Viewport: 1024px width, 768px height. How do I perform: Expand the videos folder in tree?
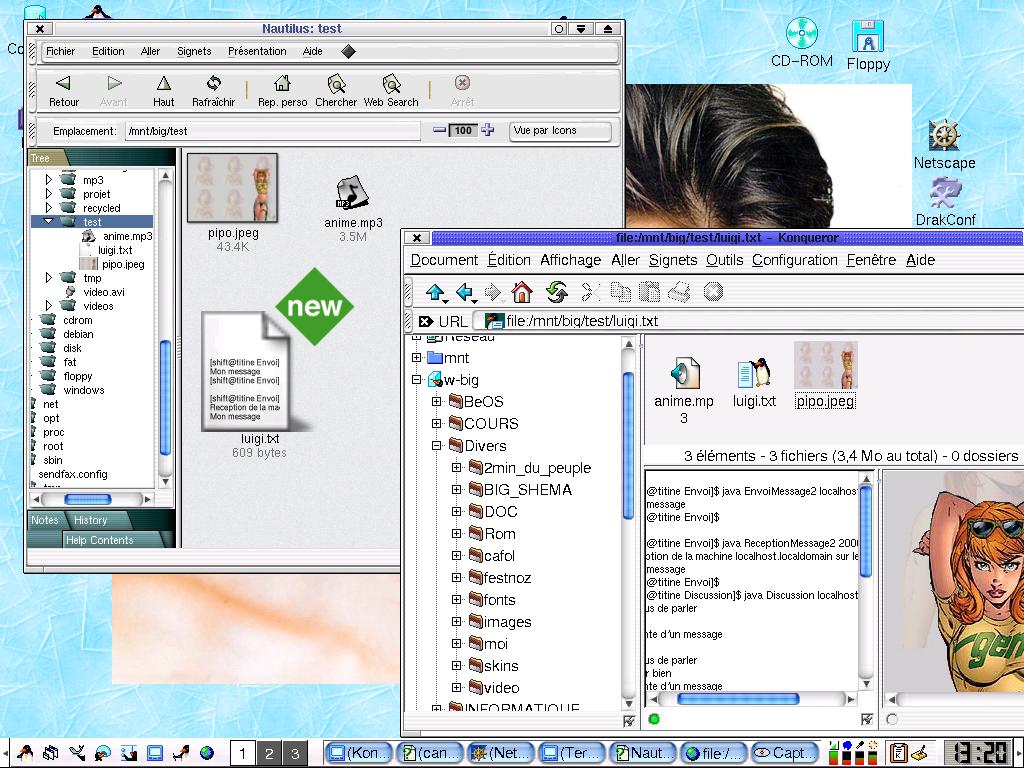point(49,306)
